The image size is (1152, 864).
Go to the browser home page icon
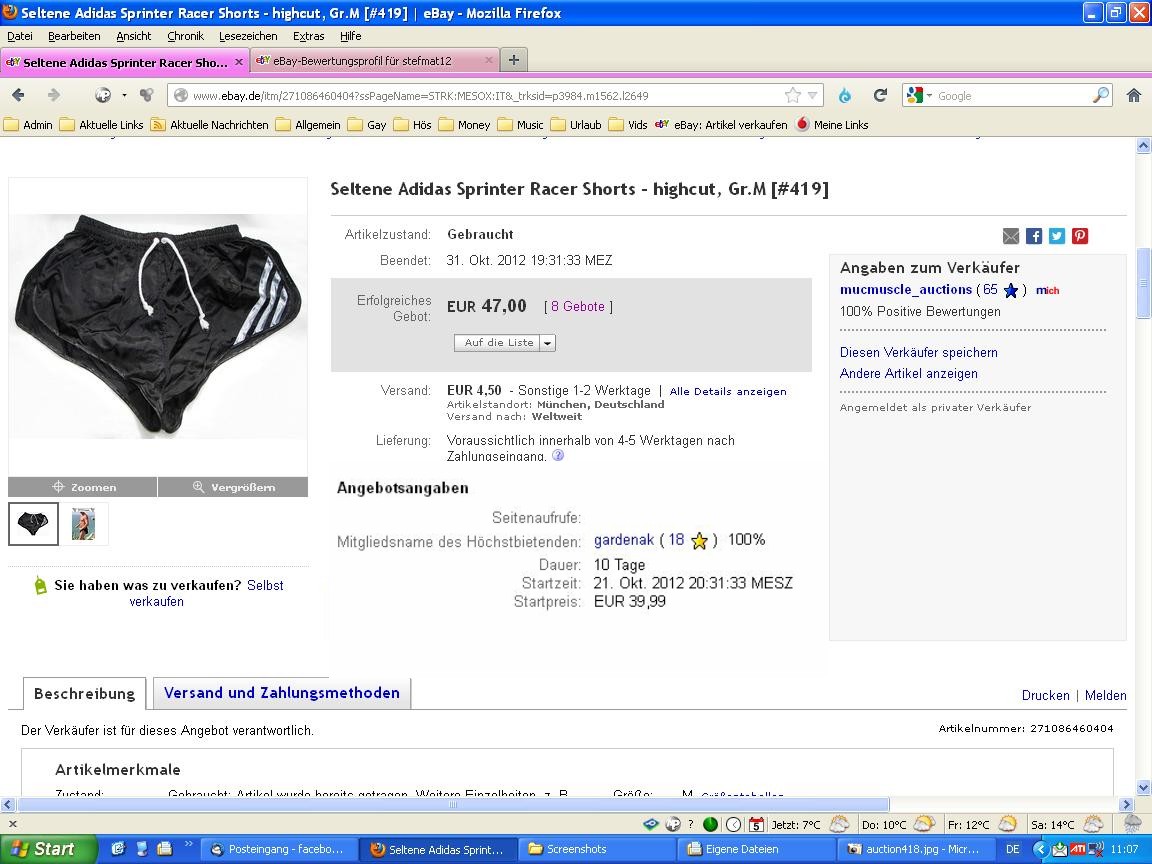[1133, 95]
